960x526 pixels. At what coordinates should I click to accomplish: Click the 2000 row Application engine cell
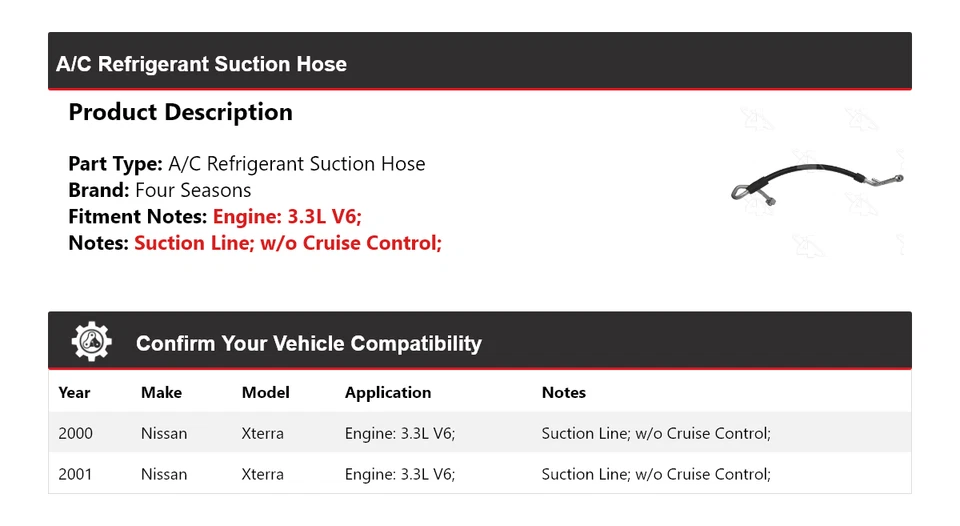pyautogui.click(x=400, y=434)
